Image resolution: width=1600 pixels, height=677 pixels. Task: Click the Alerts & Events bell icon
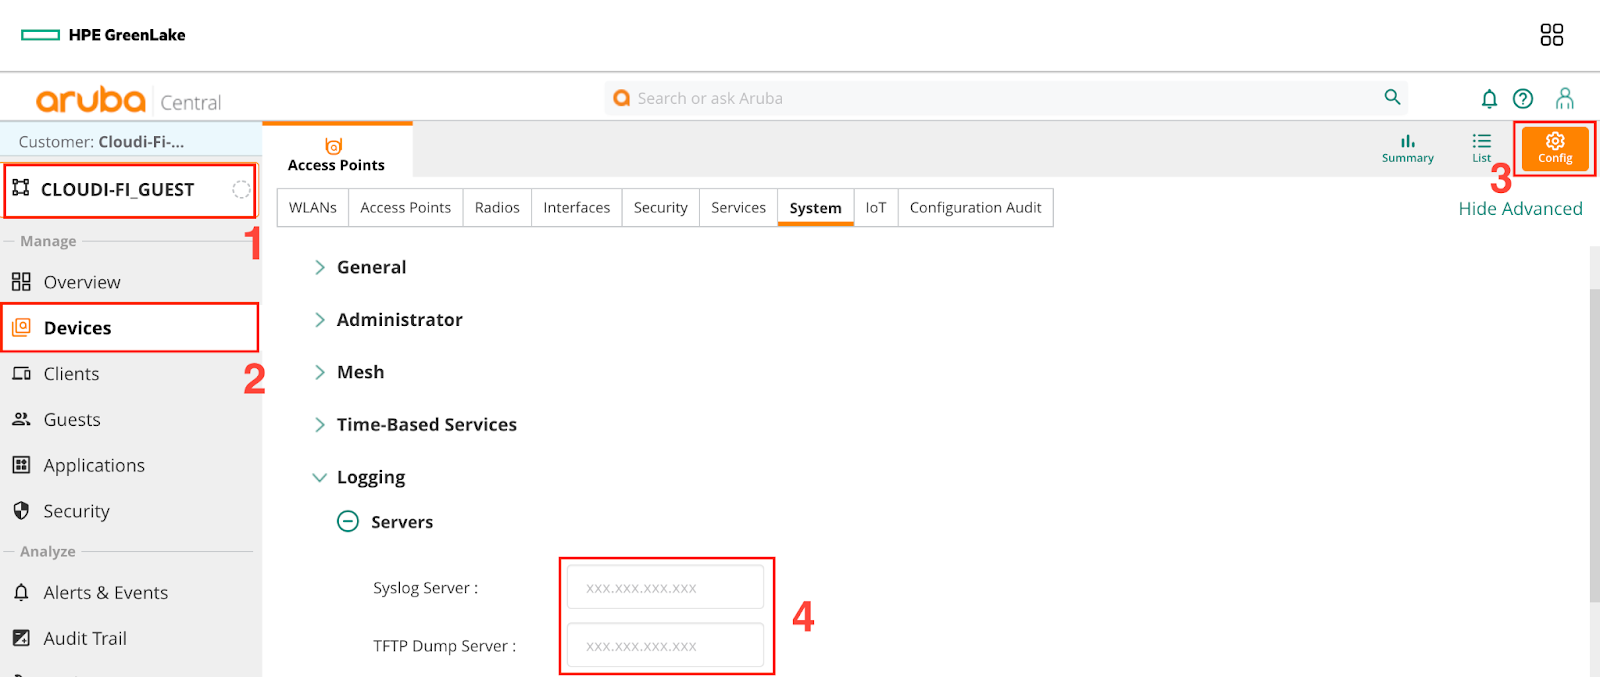[x=21, y=592]
